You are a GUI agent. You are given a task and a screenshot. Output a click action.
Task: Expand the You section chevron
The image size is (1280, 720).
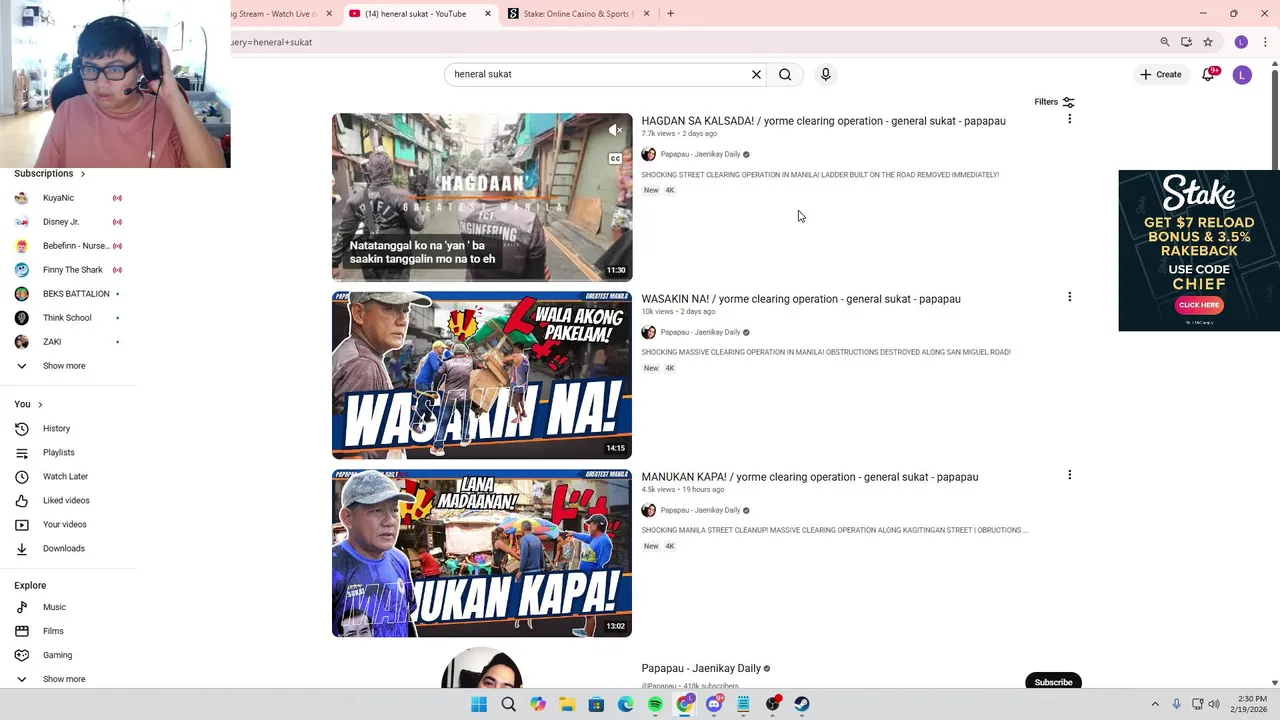click(40, 404)
